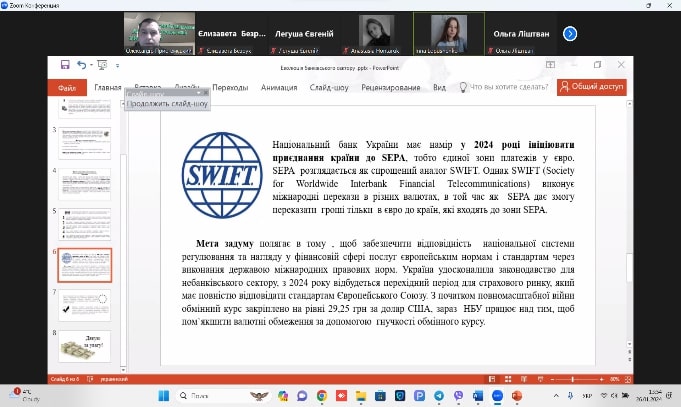Open the Рецензирование tab
The height and width of the screenshot is (407, 681).
click(390, 87)
